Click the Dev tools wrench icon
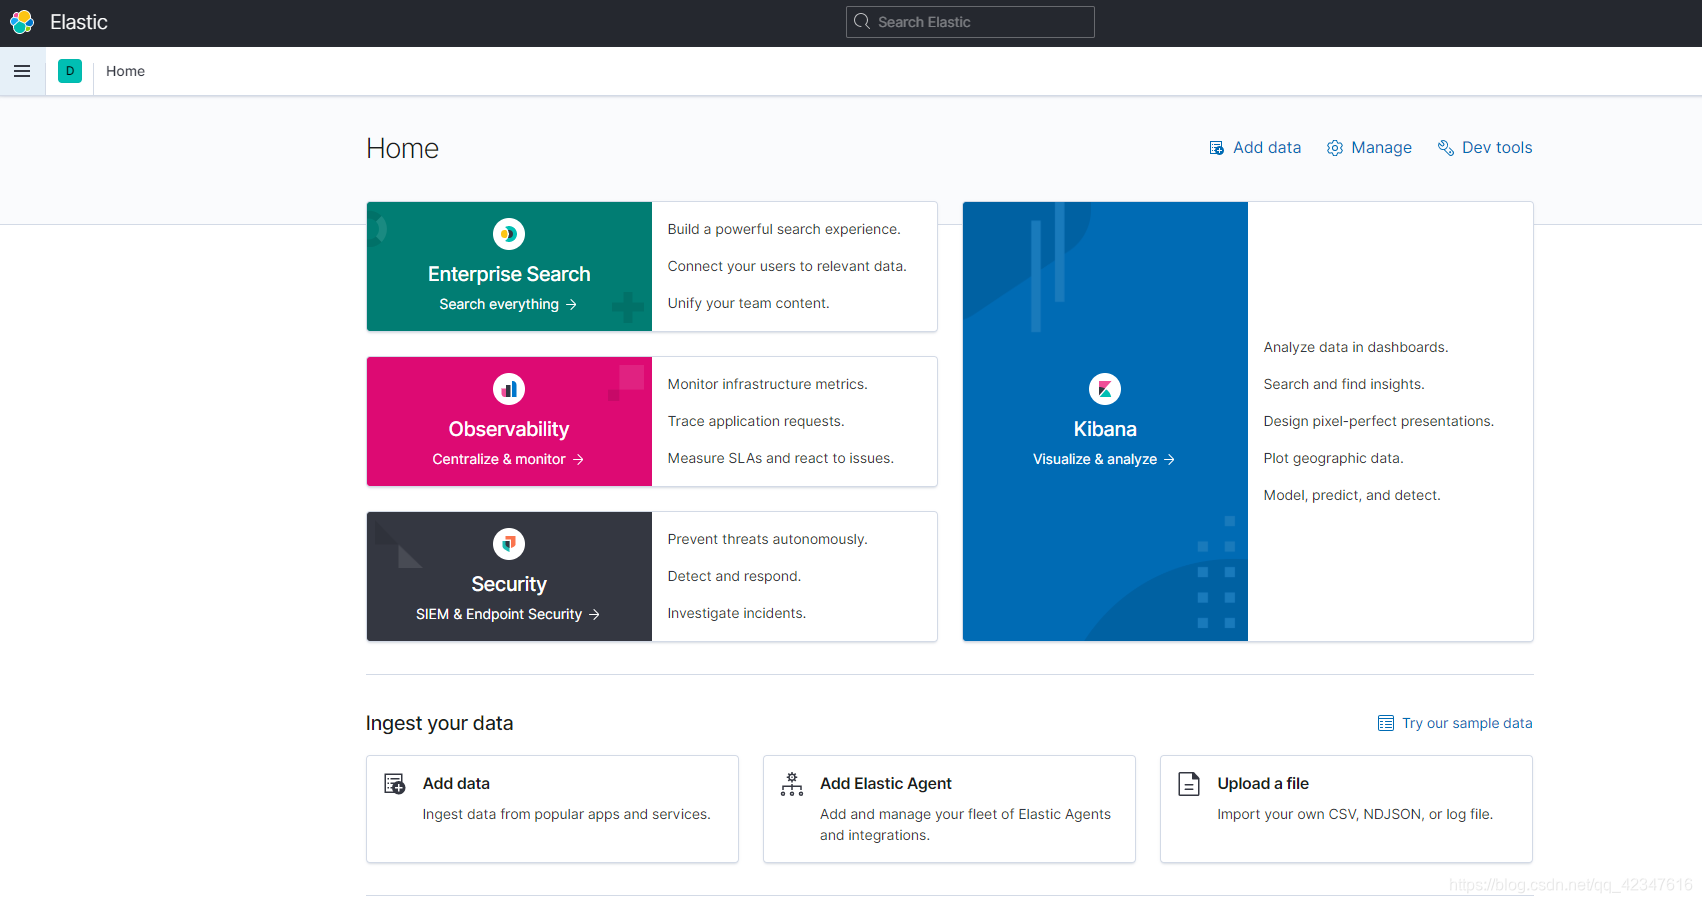1702x903 pixels. pos(1446,148)
